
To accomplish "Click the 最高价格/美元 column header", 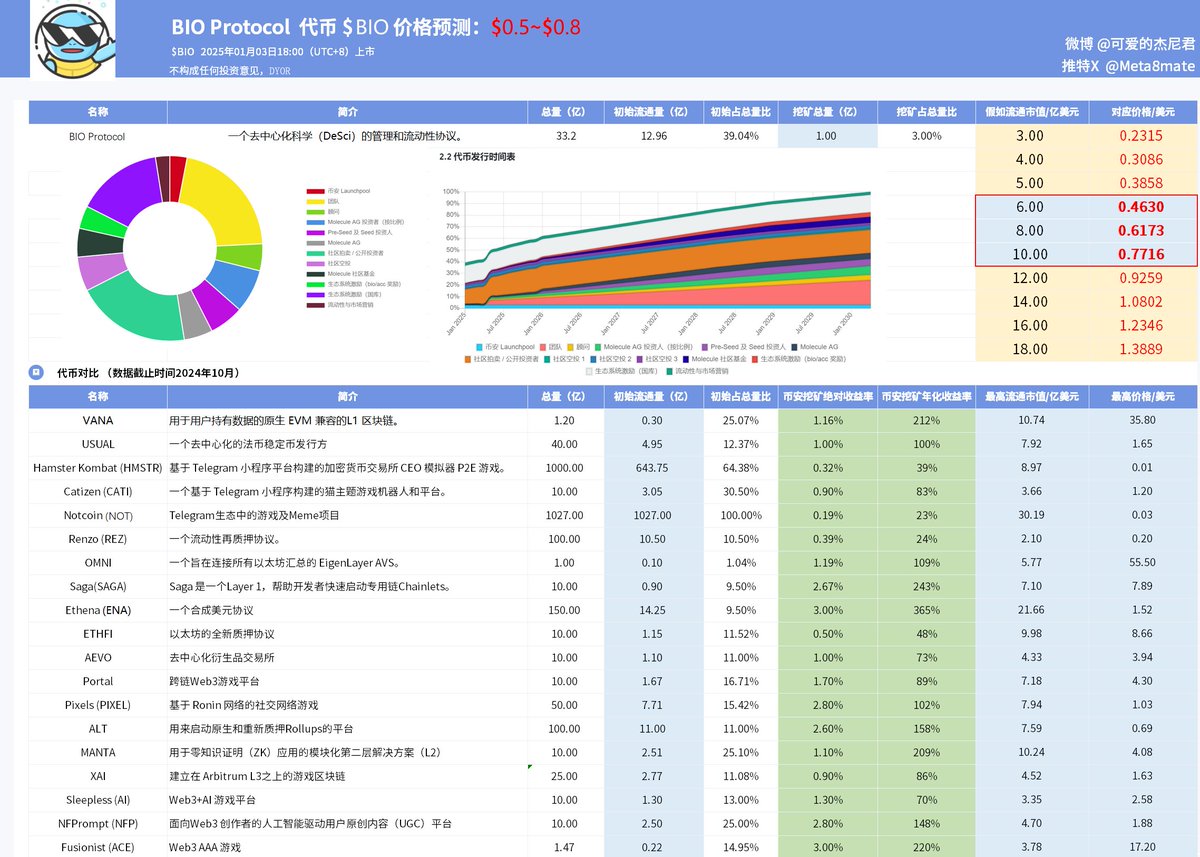I will [x=1141, y=396].
